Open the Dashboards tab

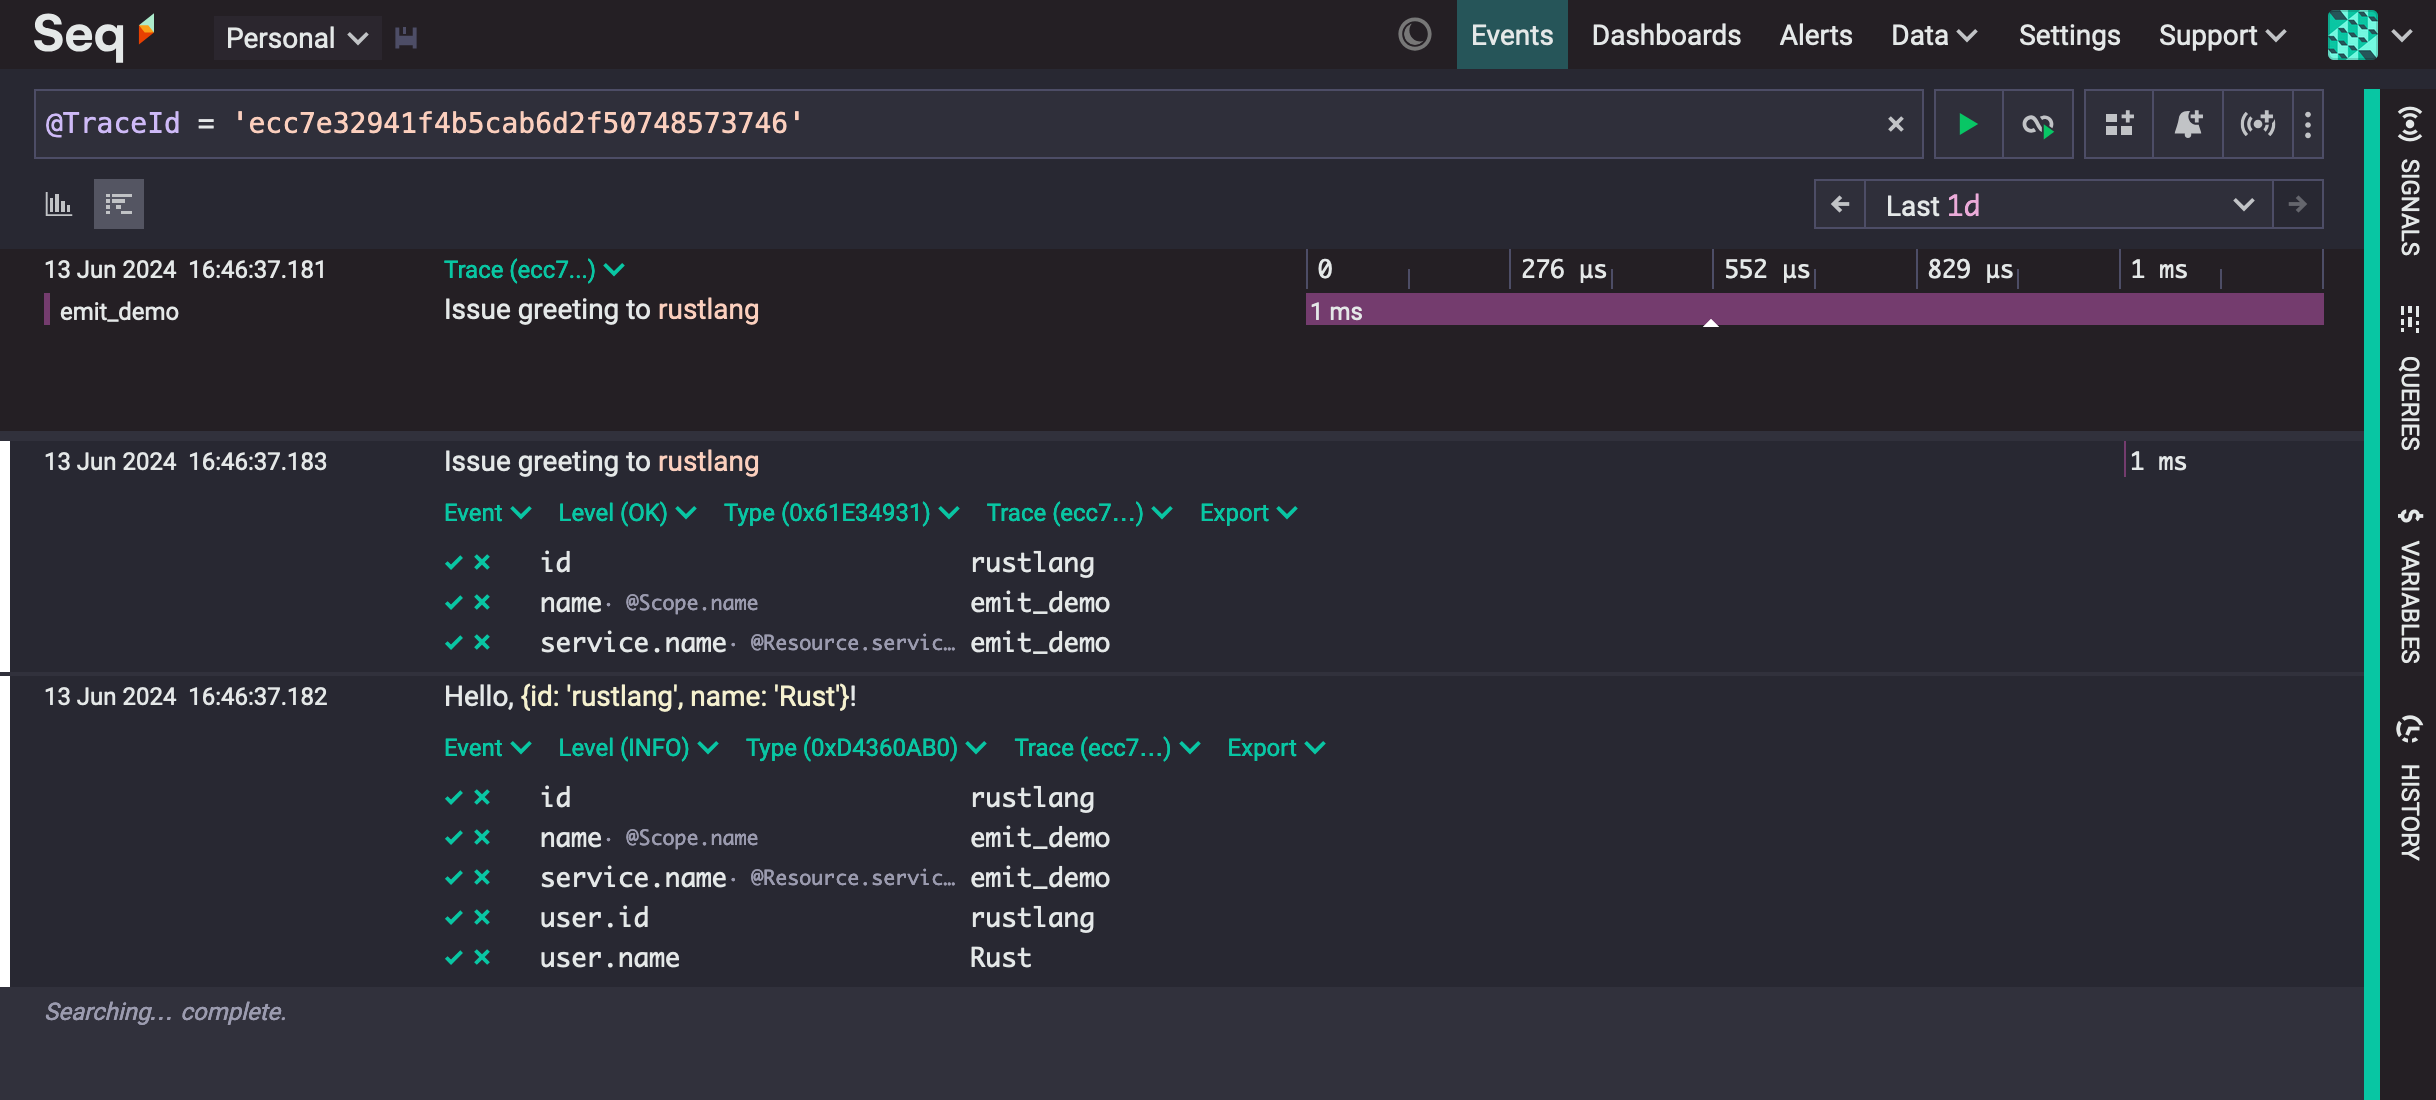click(1666, 35)
